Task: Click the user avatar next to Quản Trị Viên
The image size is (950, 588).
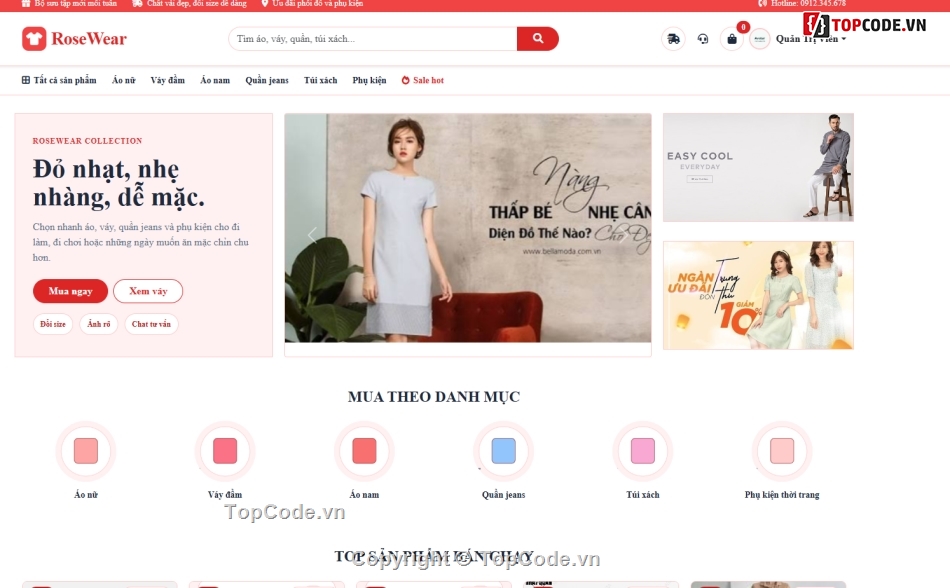Action: point(760,39)
